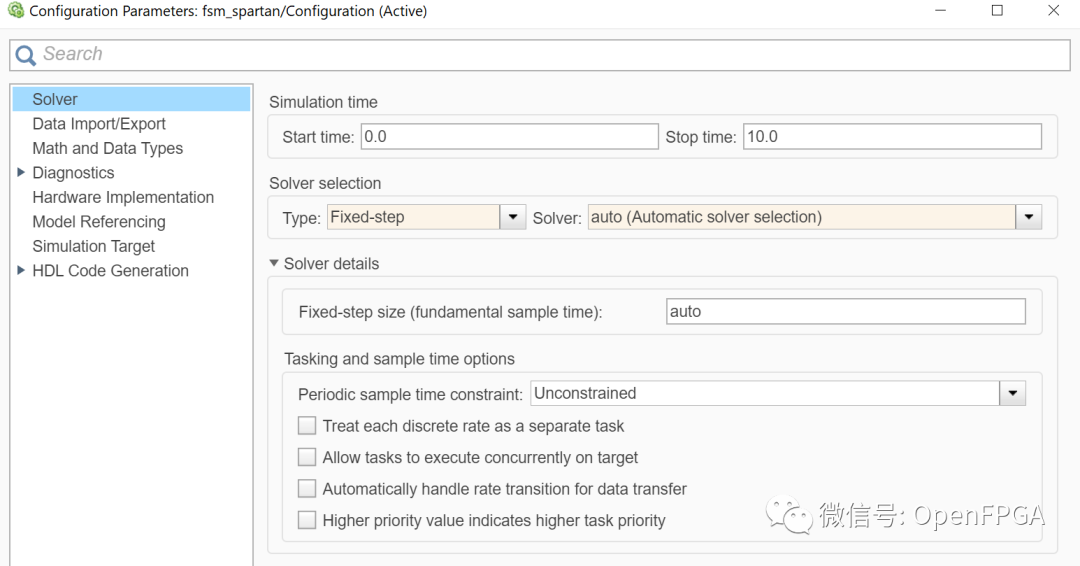1080x566 pixels.
Task: Click the Stop time input field
Action: [891, 137]
